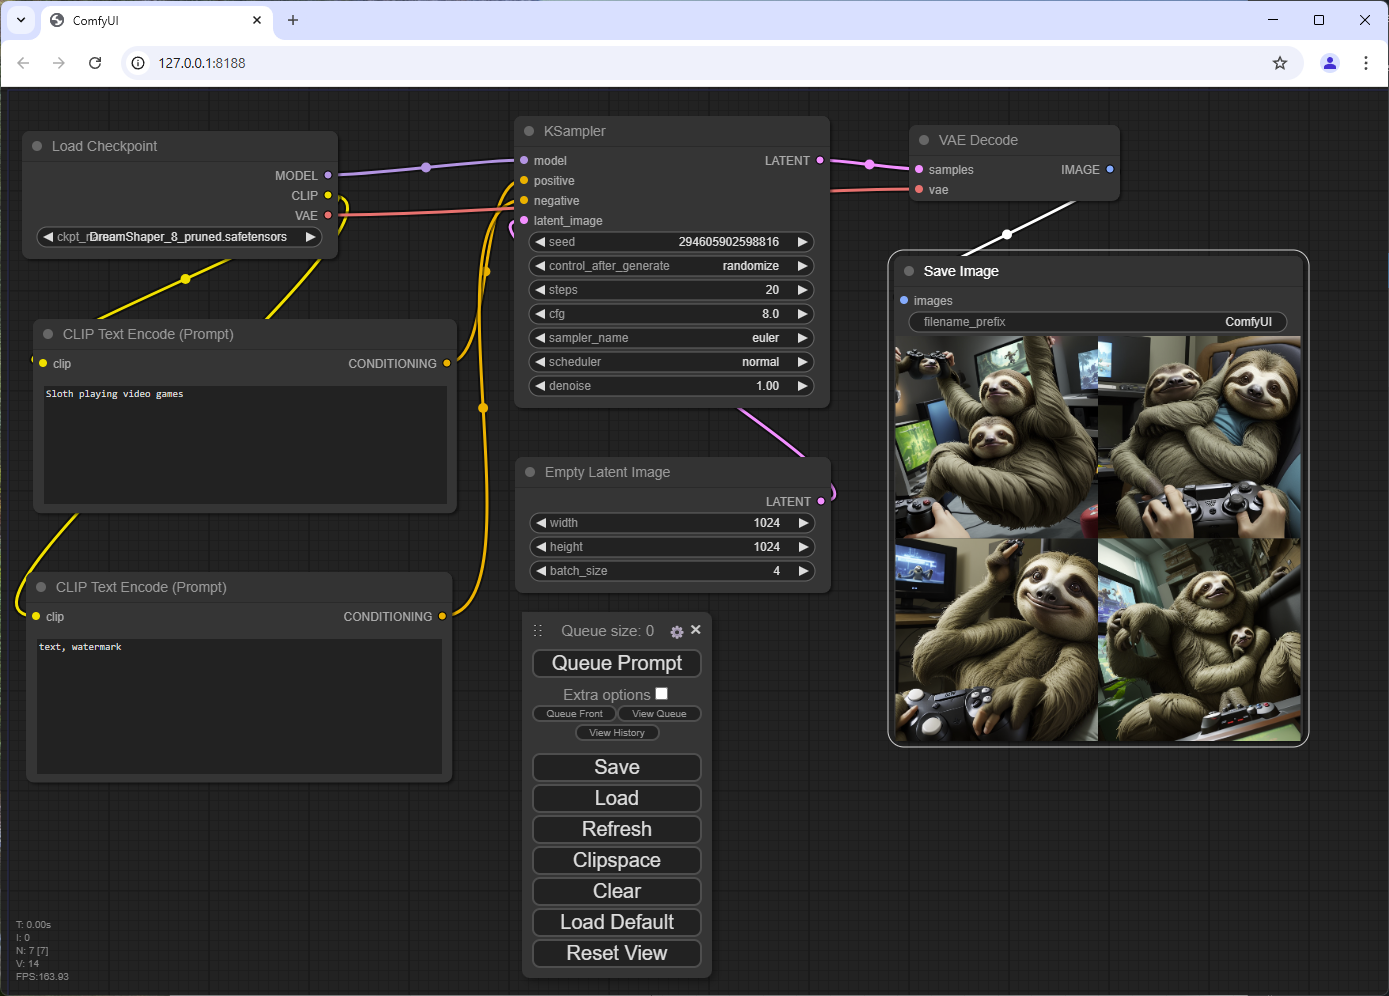This screenshot has height=996, width=1389.
Task: Reload the ComfyUI page
Action: [95, 63]
